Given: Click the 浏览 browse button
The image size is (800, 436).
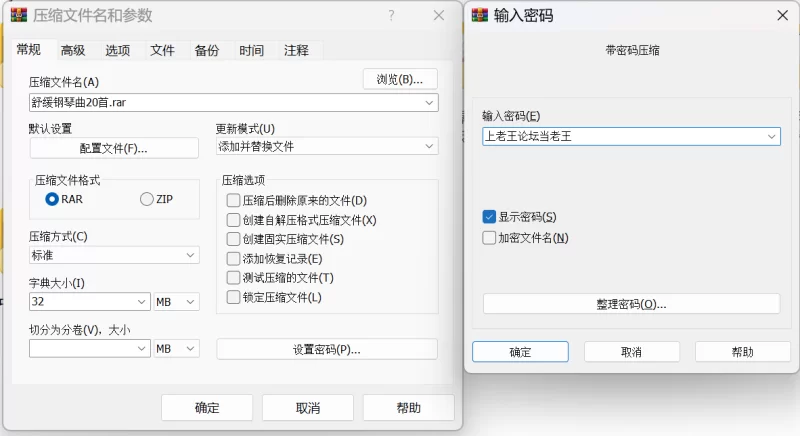Looking at the screenshot, I should pos(399,80).
